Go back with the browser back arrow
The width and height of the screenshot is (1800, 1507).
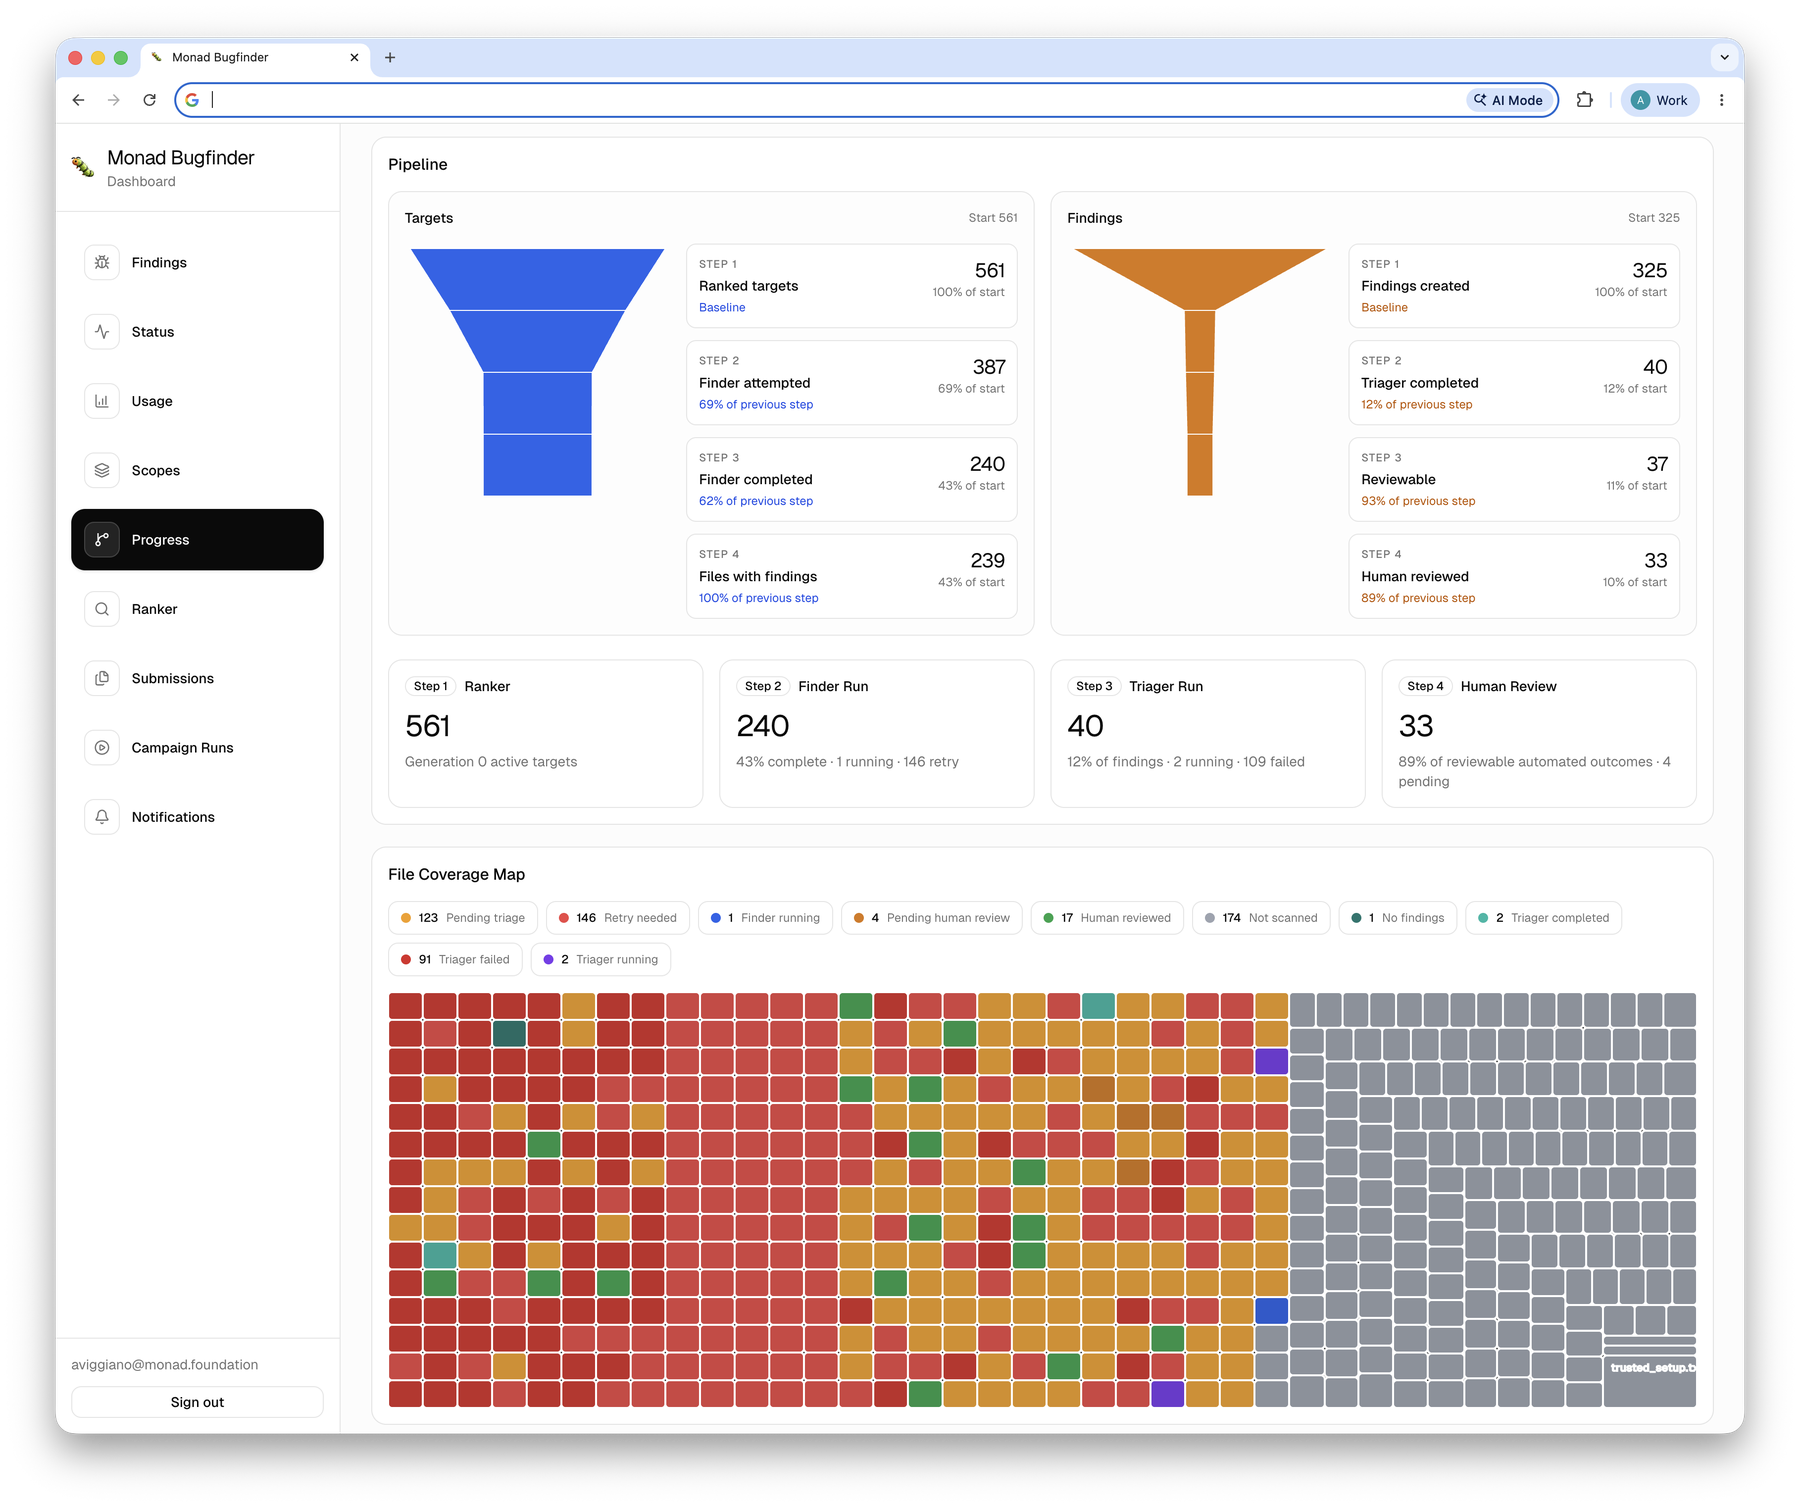79,100
